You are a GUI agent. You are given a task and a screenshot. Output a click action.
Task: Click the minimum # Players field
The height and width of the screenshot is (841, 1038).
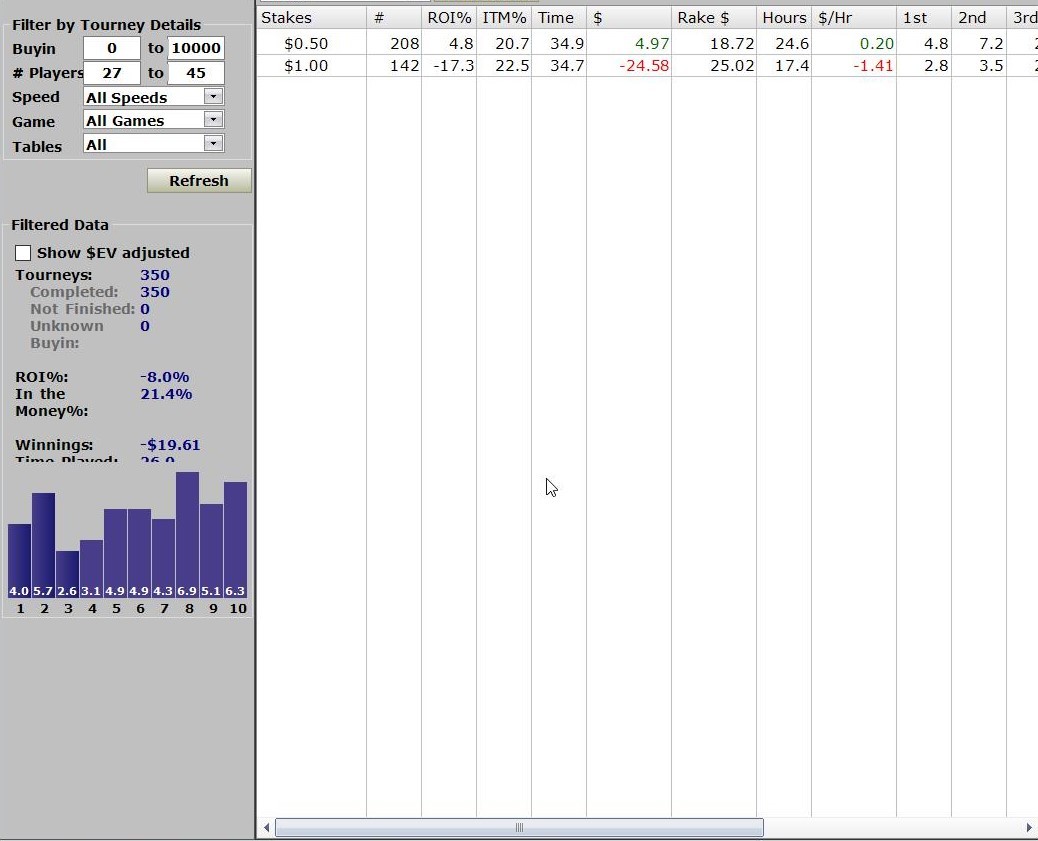tap(112, 73)
